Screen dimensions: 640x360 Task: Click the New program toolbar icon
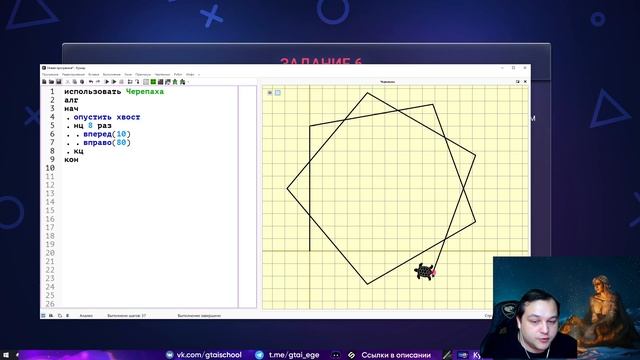44,82
